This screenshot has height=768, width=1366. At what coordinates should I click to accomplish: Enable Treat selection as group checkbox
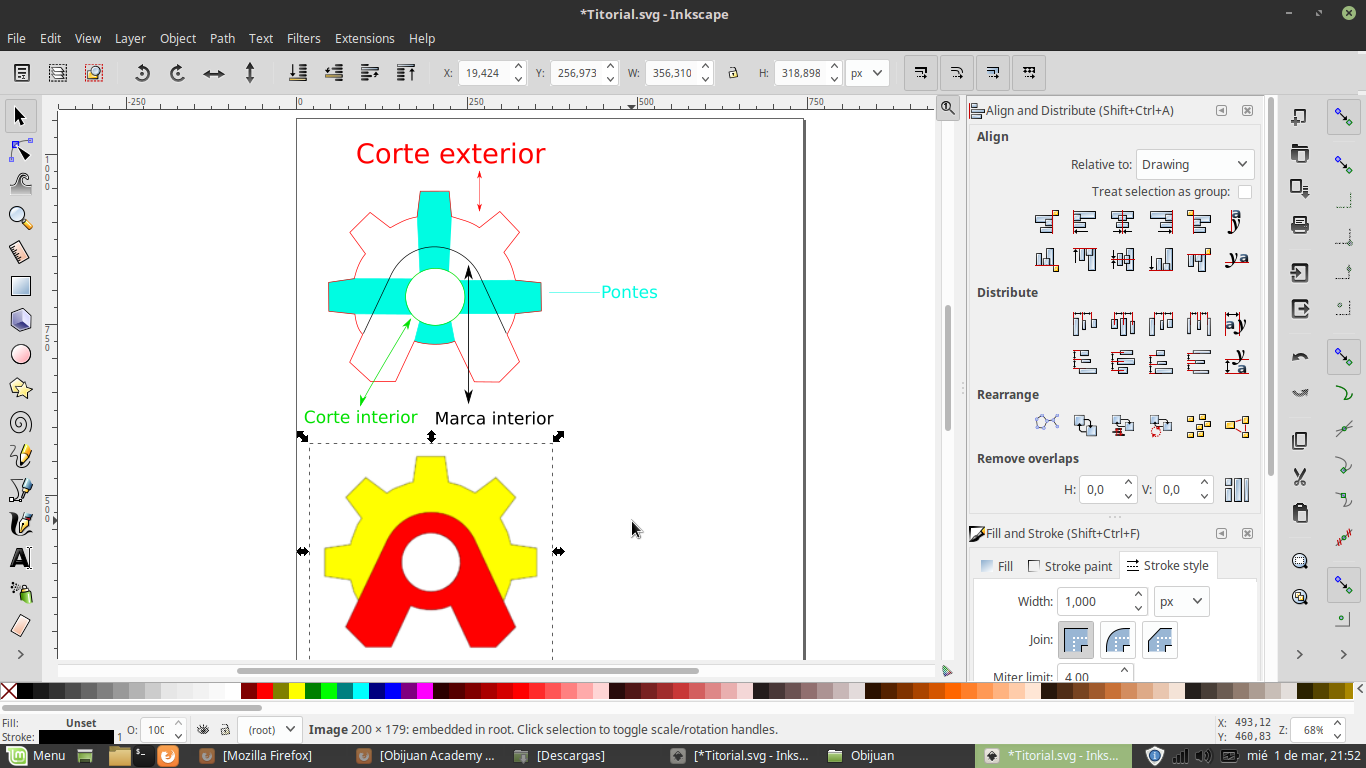coord(1244,192)
